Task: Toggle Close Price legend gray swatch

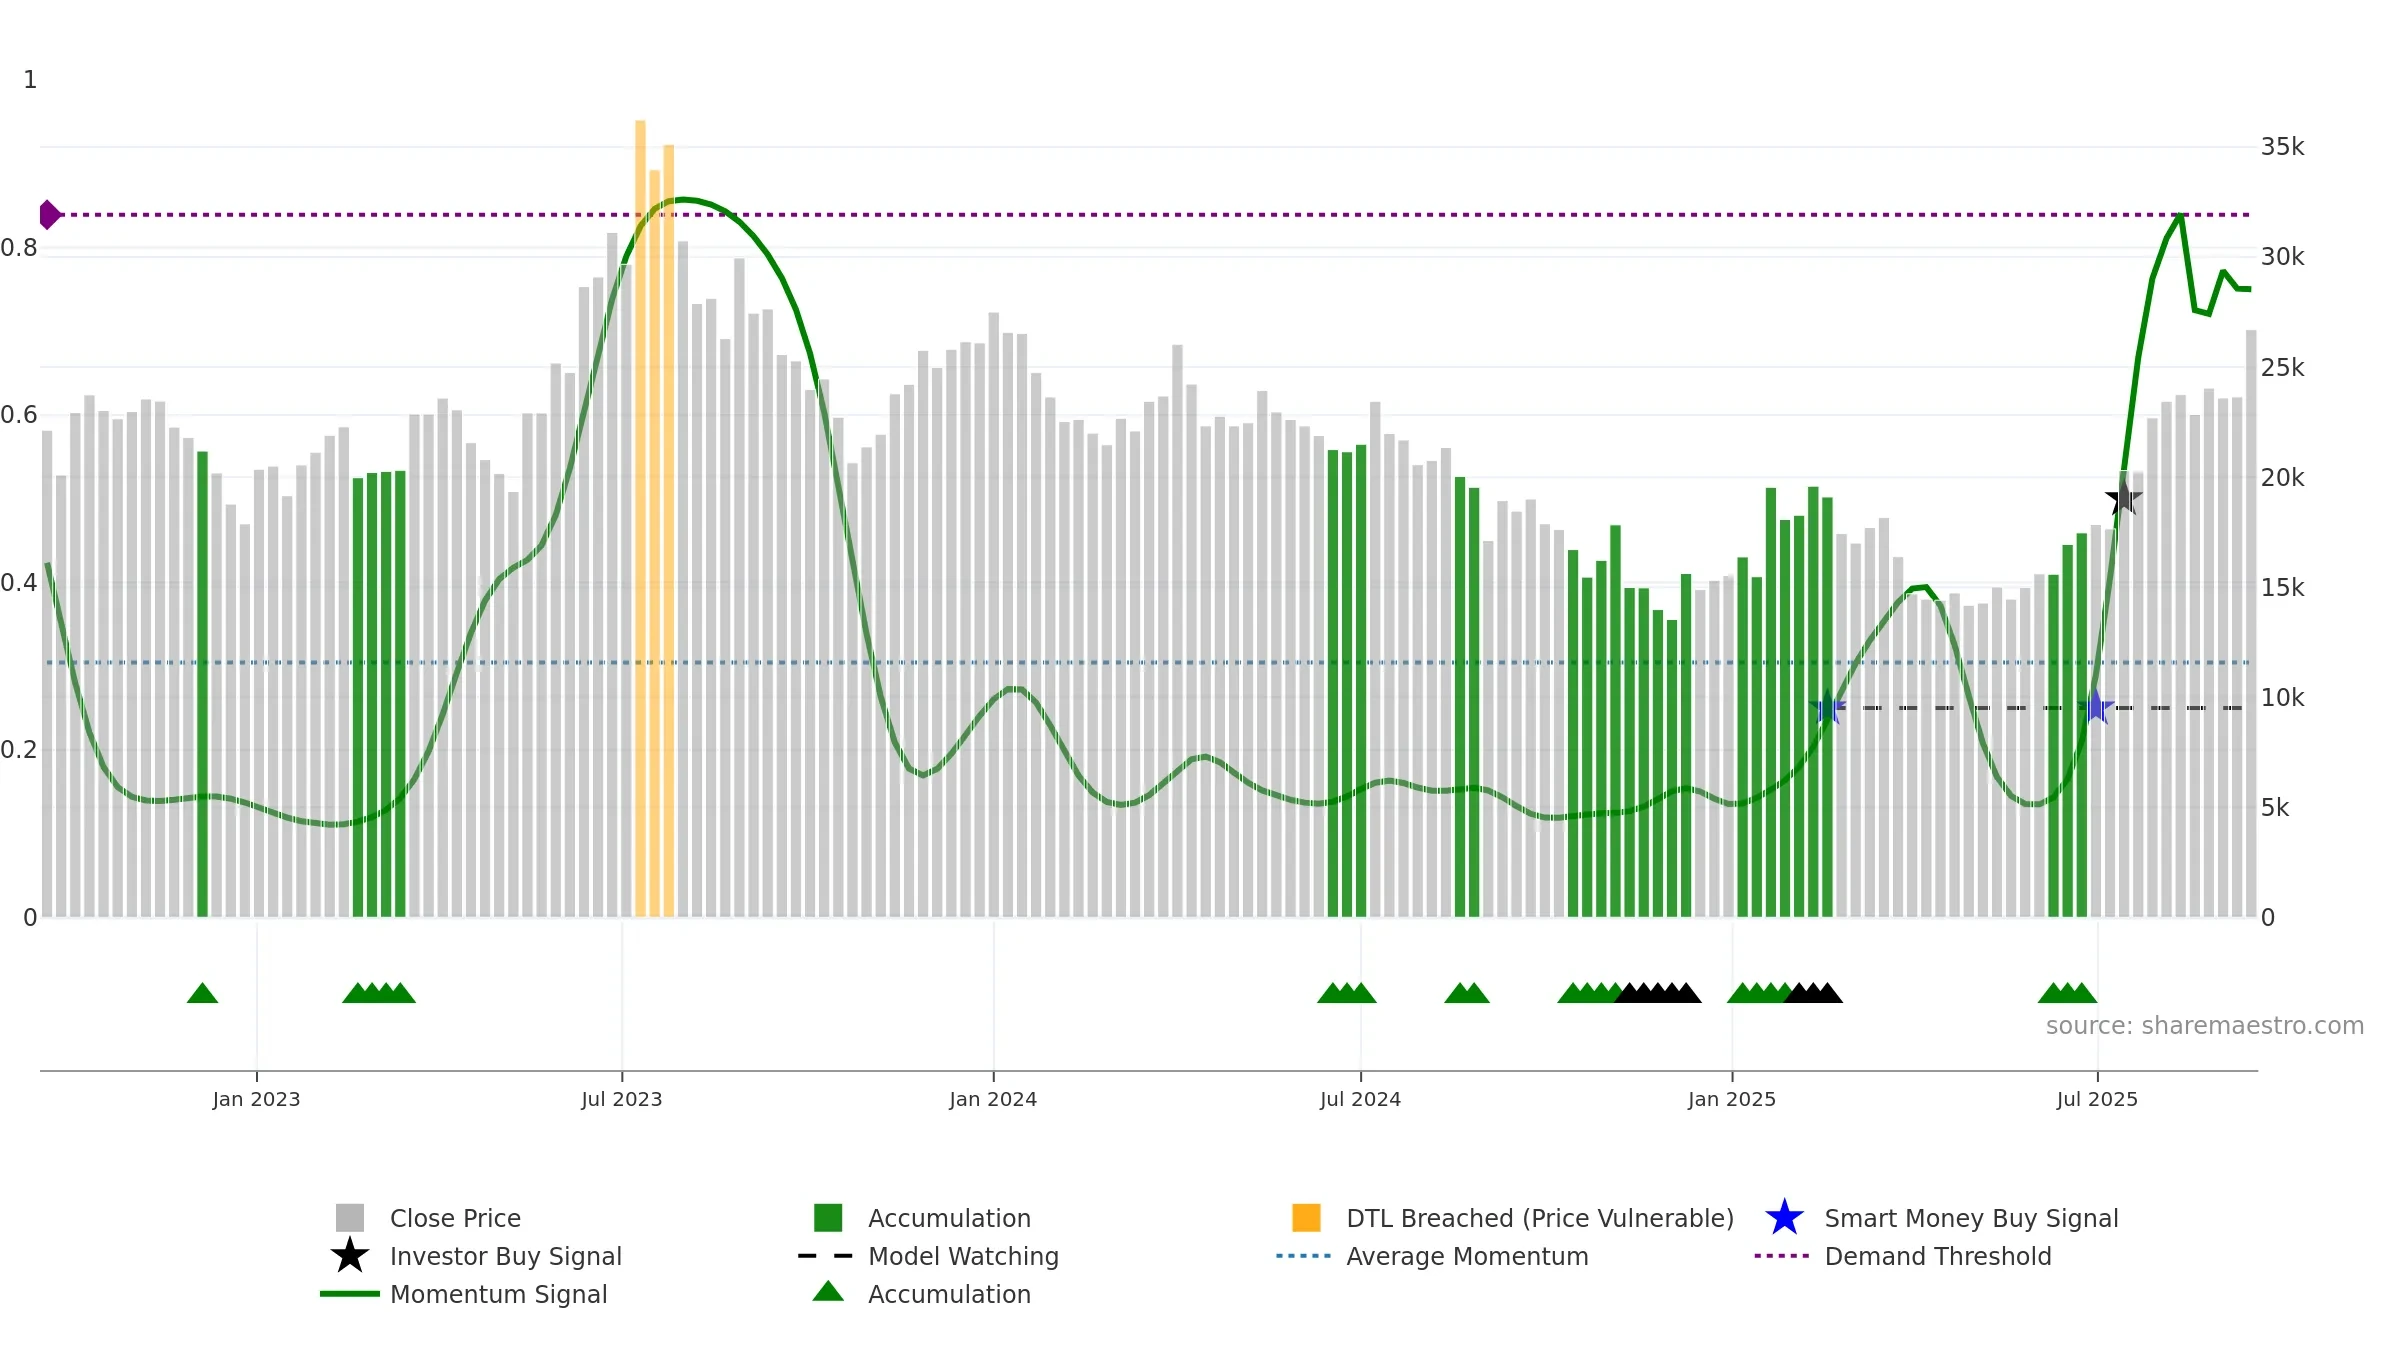Action: pos(350,1217)
